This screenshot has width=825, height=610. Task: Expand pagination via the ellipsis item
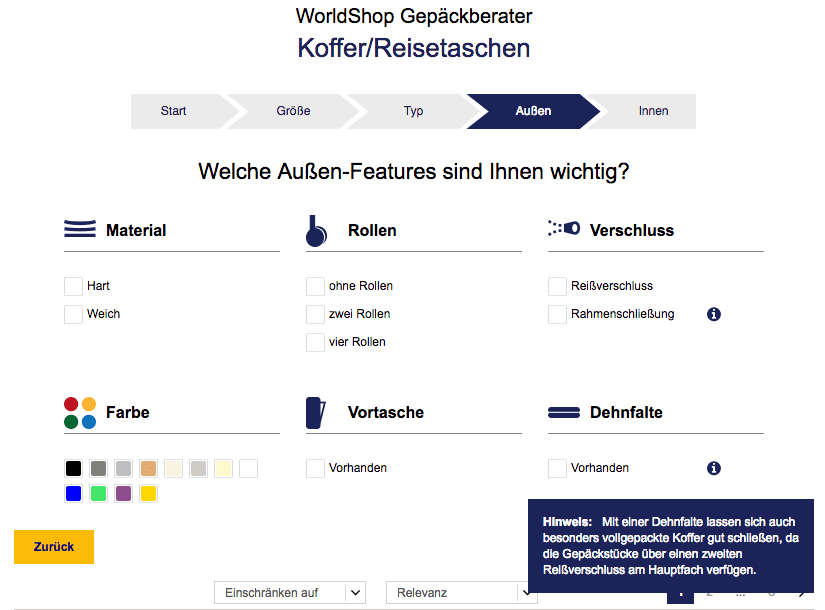click(x=740, y=592)
